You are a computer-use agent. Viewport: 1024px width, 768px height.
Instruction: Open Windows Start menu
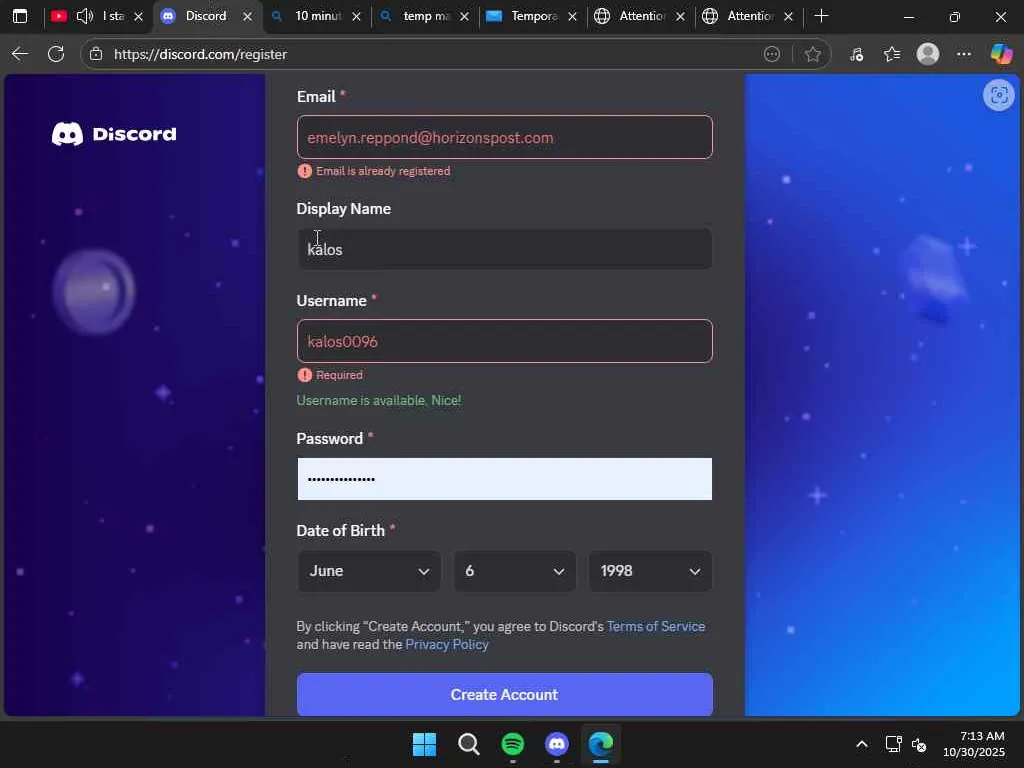click(424, 744)
